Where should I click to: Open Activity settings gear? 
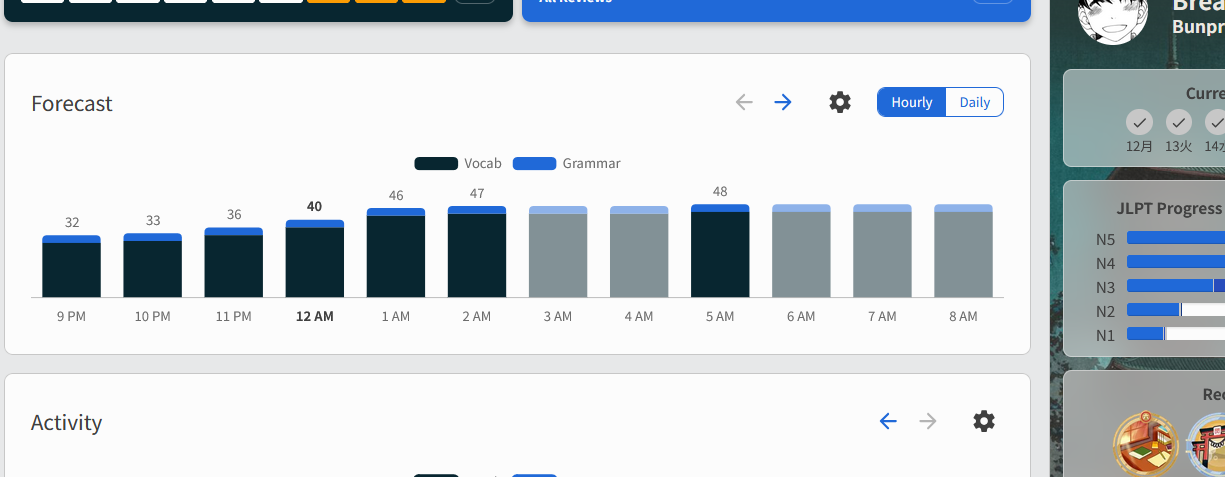[x=984, y=421]
